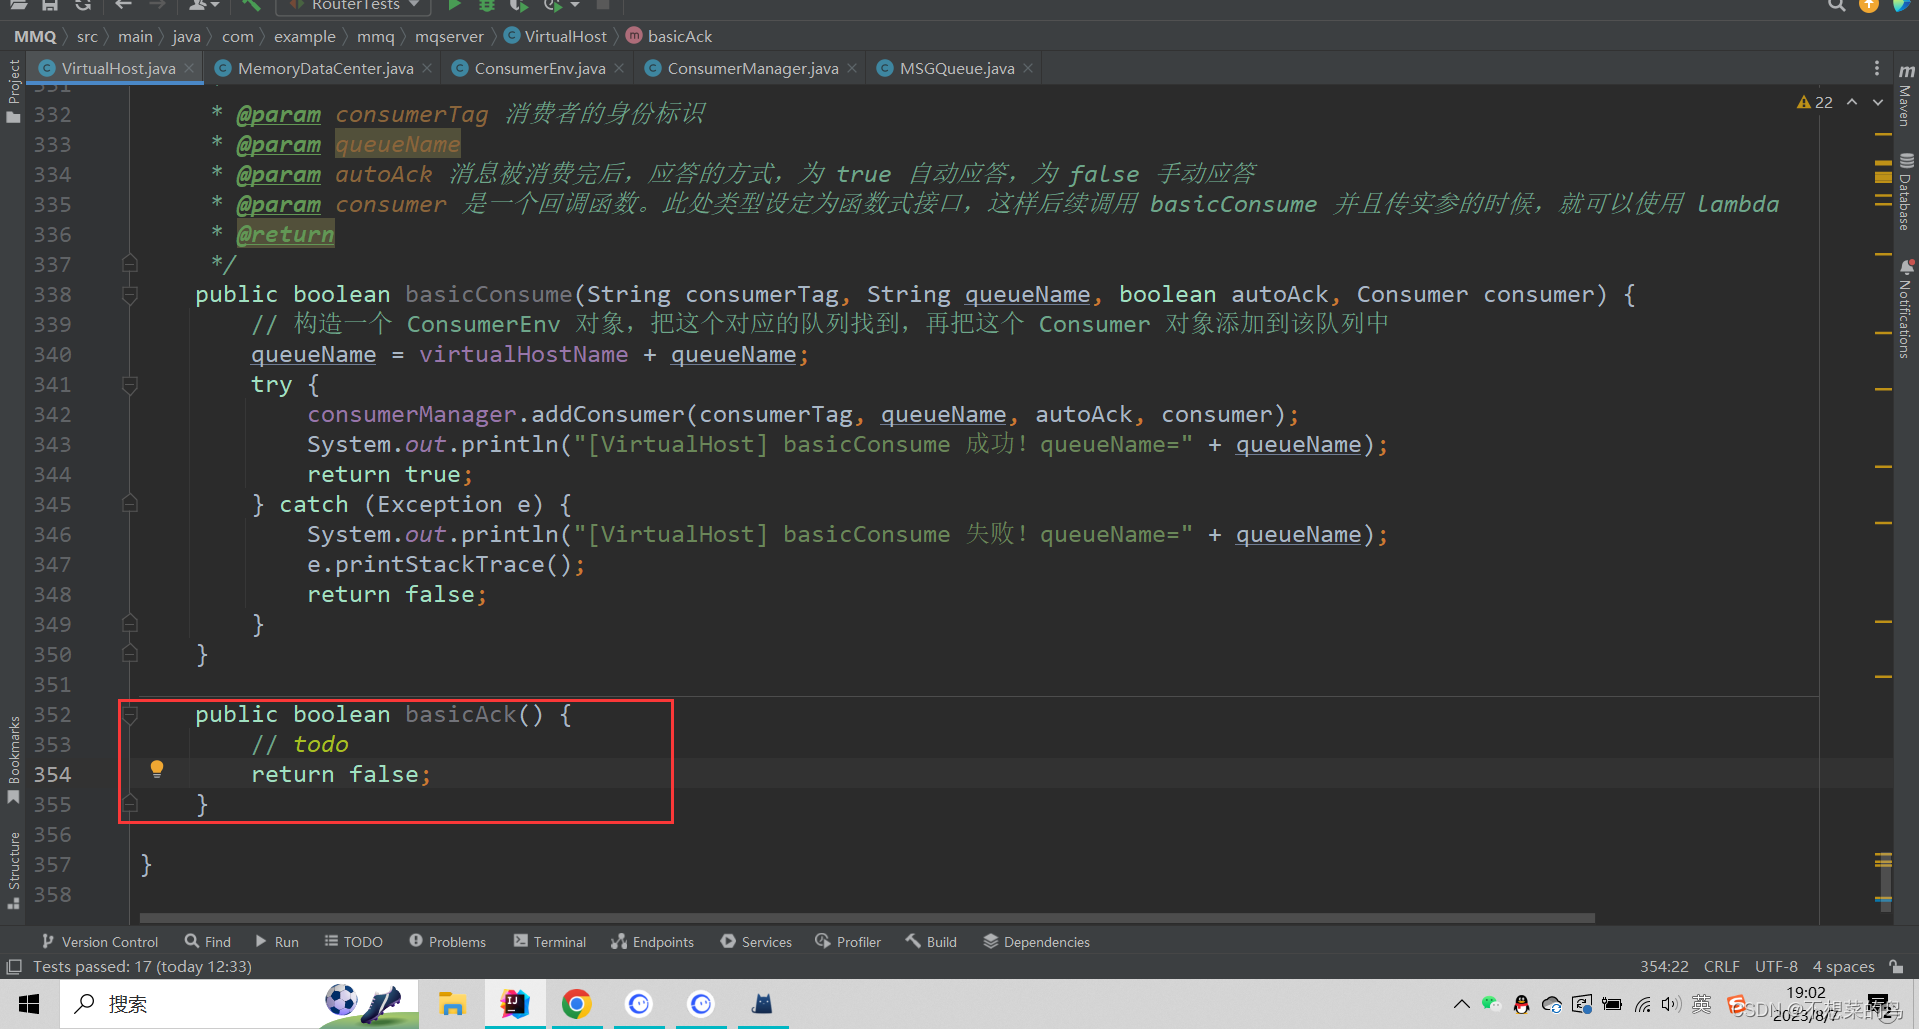Switch to the ConsumerManager.java tab
Screen dimensions: 1919x1029
point(751,68)
